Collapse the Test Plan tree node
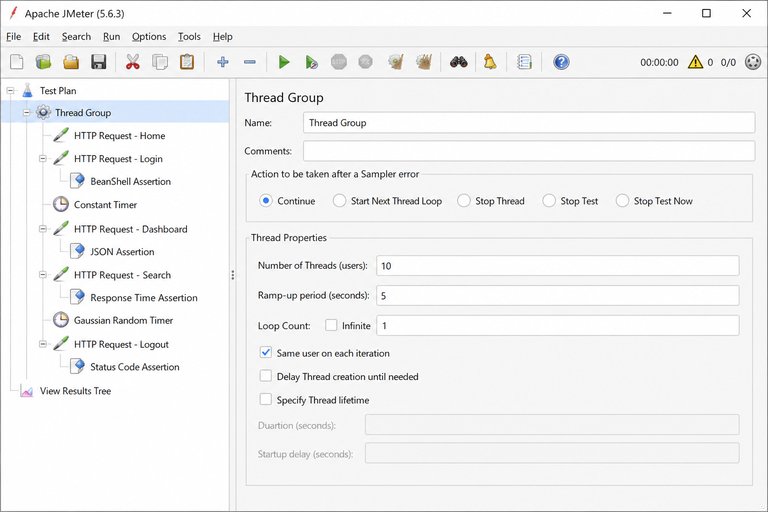 coord(10,91)
